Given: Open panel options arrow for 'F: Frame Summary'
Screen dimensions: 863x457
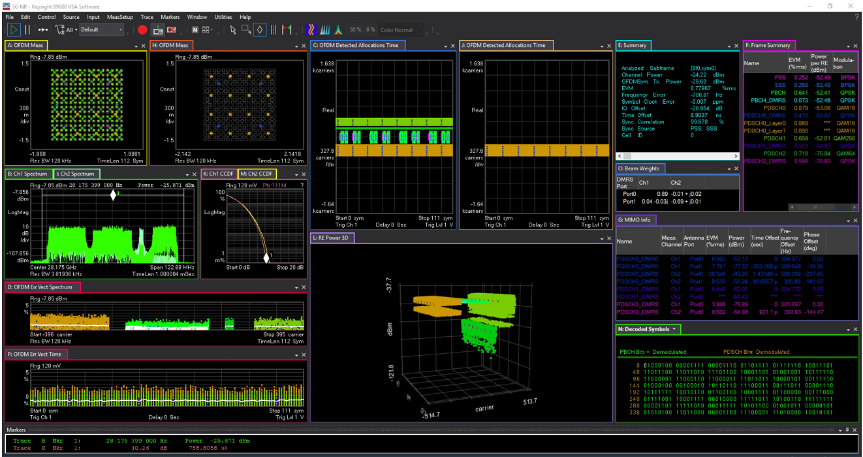Looking at the screenshot, I should point(848,46).
